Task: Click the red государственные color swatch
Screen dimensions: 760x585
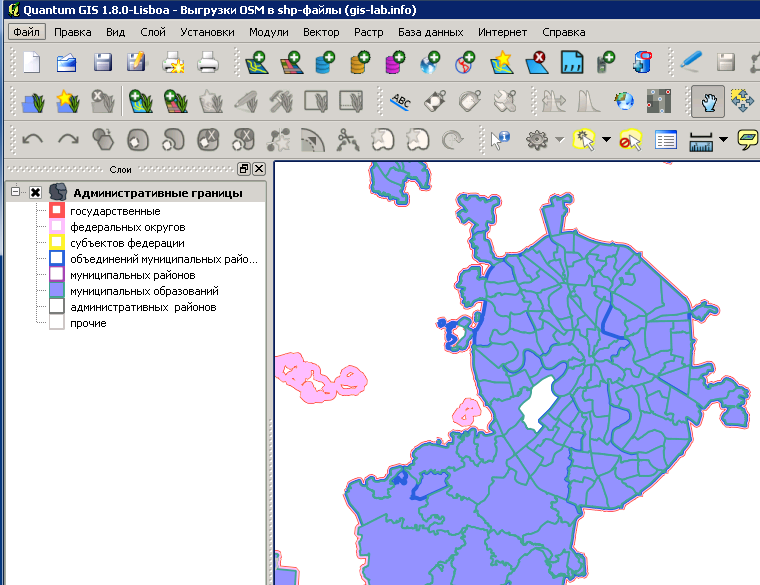Action: (57, 211)
